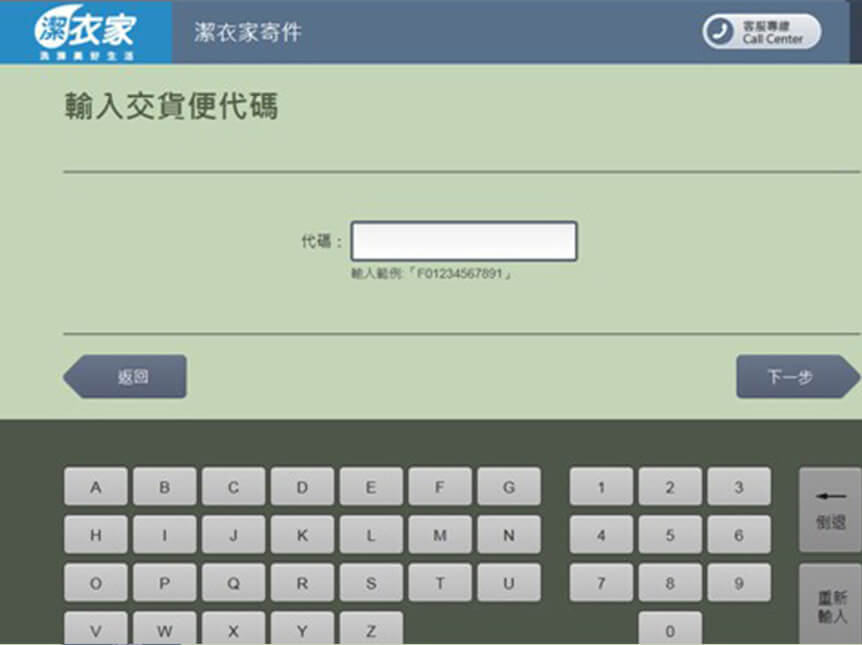Click the 潔衣家 logo
This screenshot has width=862, height=645.
(85, 32)
